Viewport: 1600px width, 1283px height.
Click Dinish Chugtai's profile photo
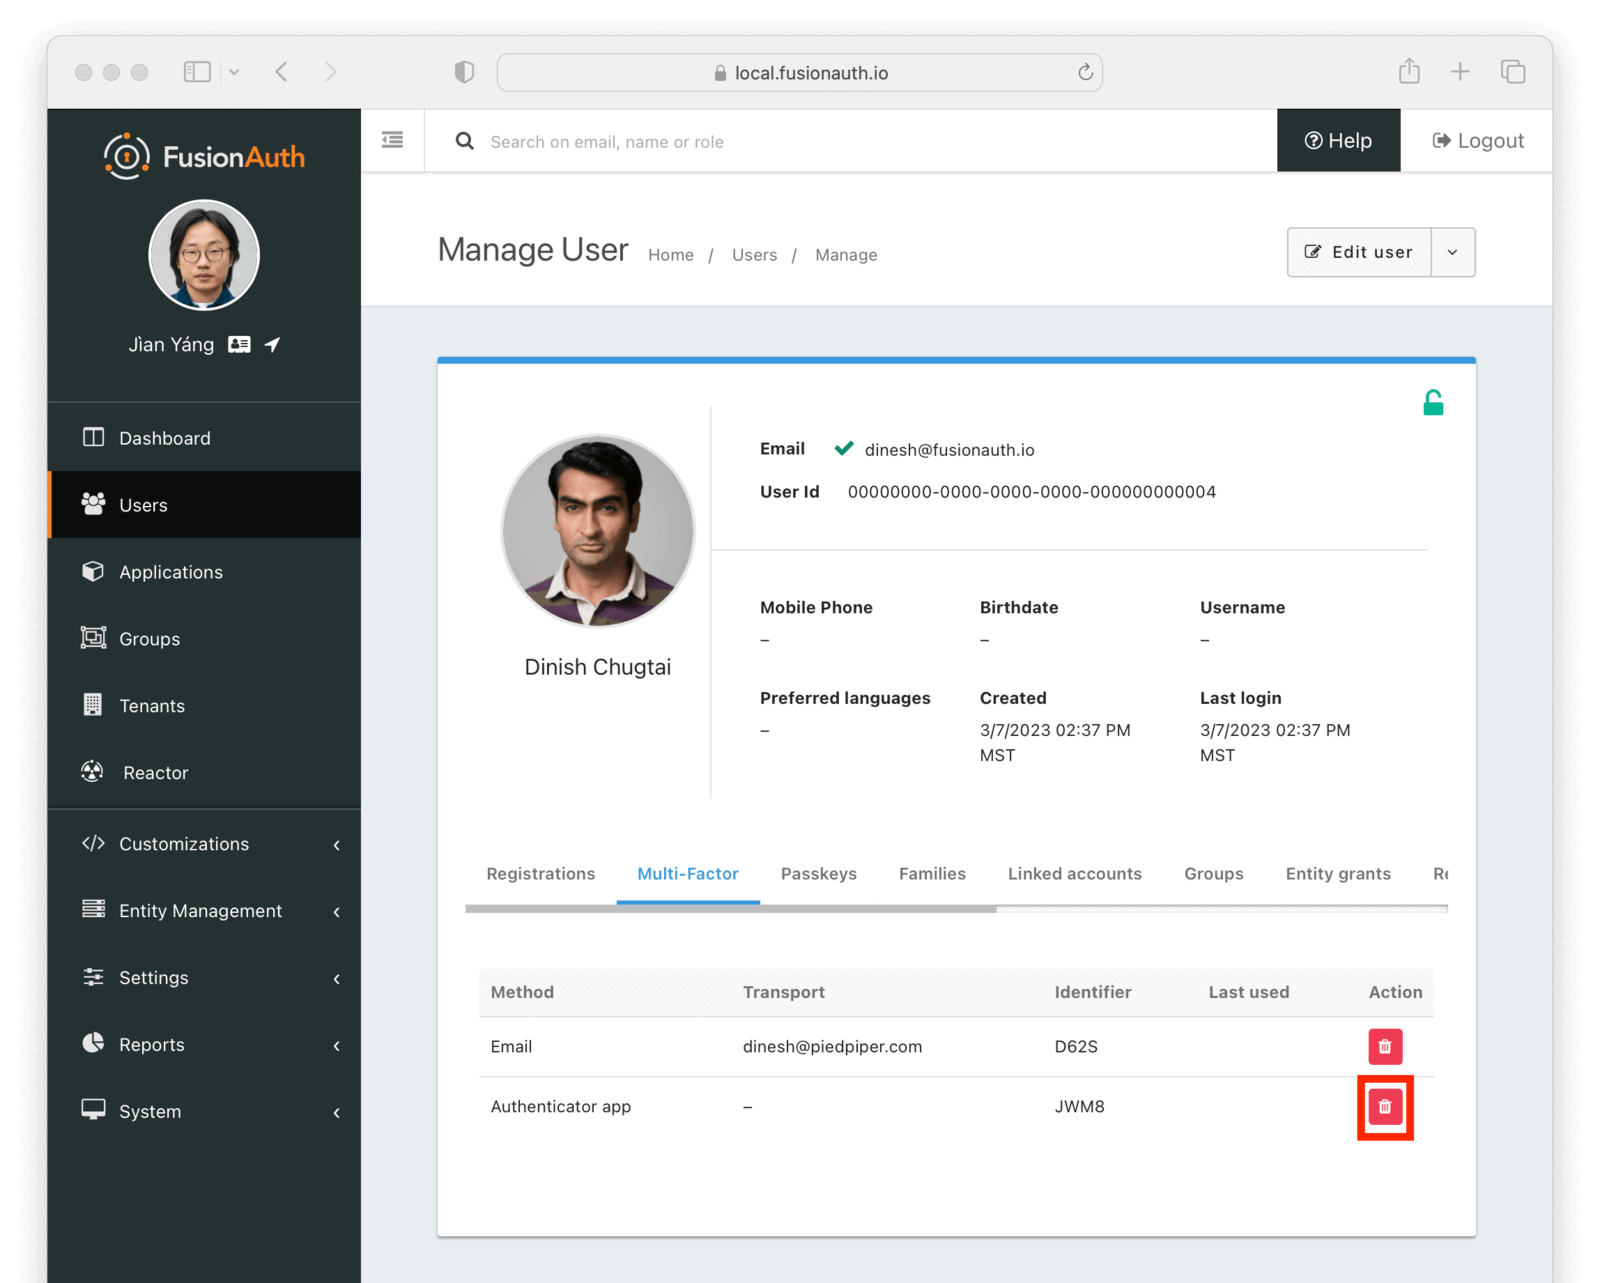pos(598,530)
